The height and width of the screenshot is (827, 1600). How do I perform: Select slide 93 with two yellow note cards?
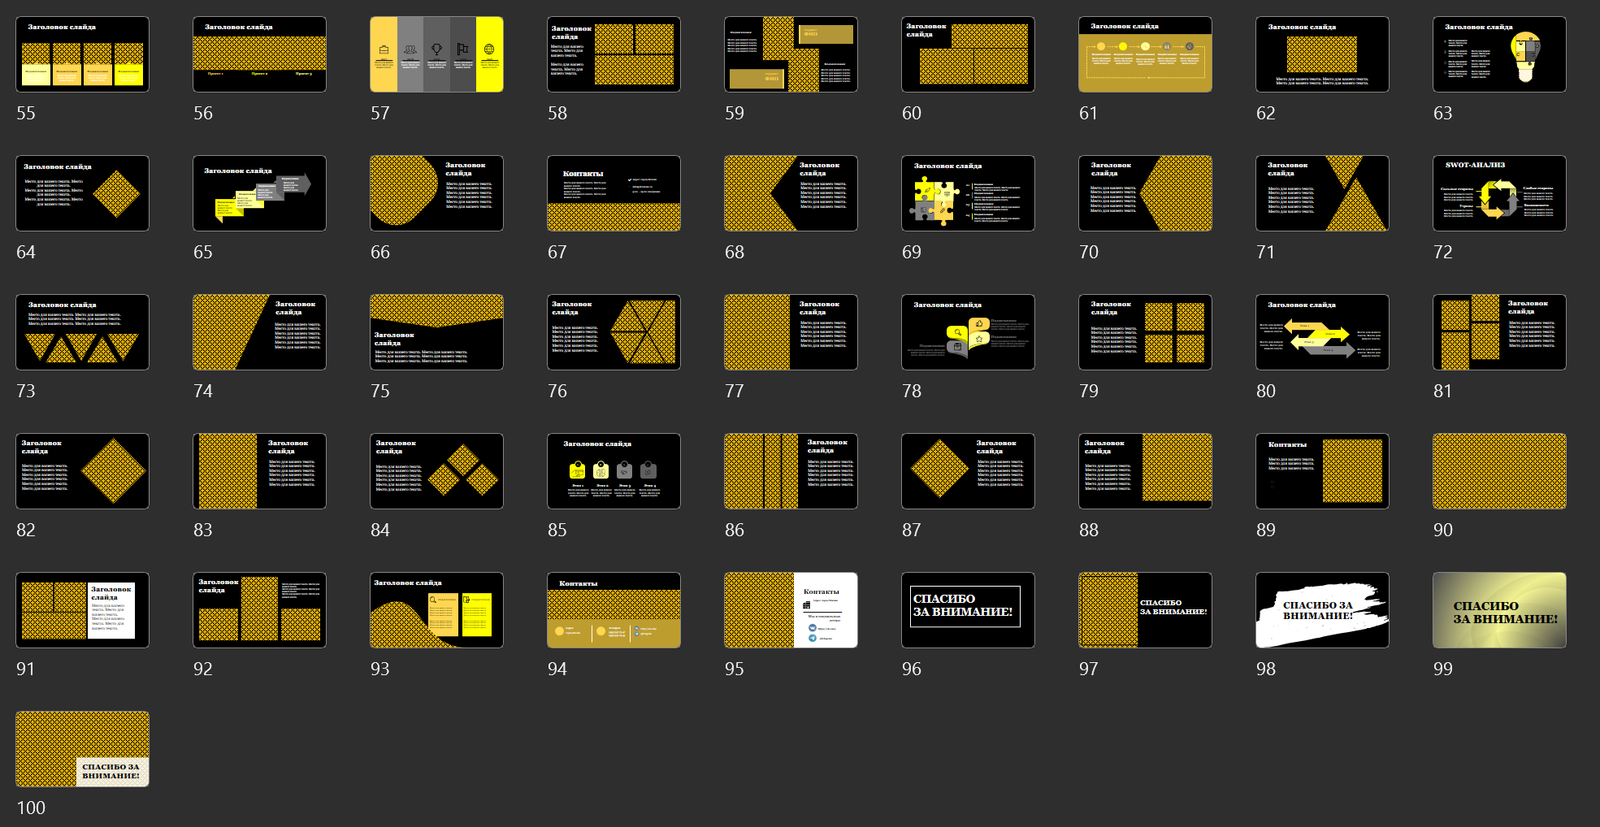(x=437, y=610)
